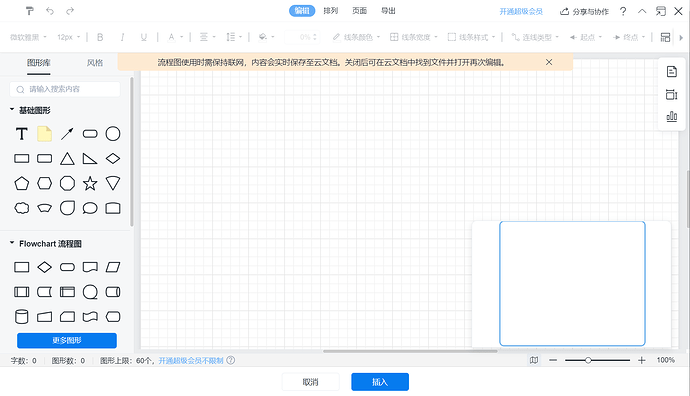690x396 pixels.
Task: Select the format painter tool
Action: click(29, 11)
